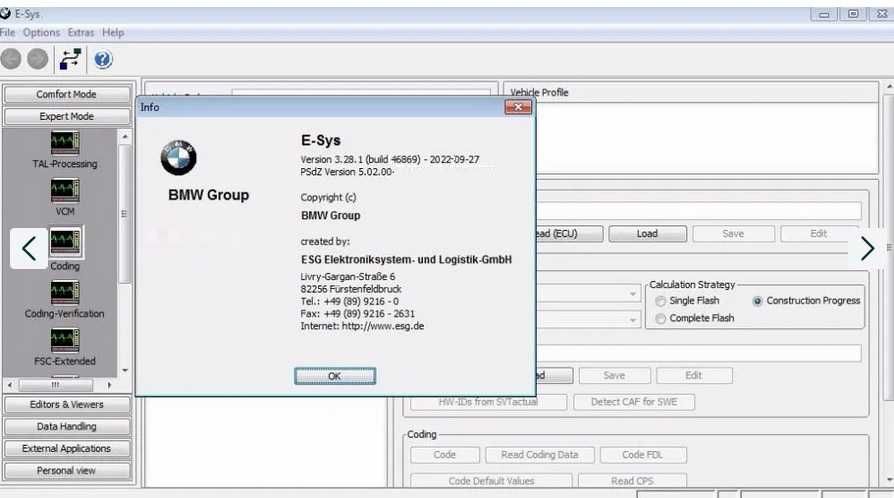Viewport: 894px width, 498px height.
Task: Click HW-IDs from SVTactual button
Action: [488, 402]
